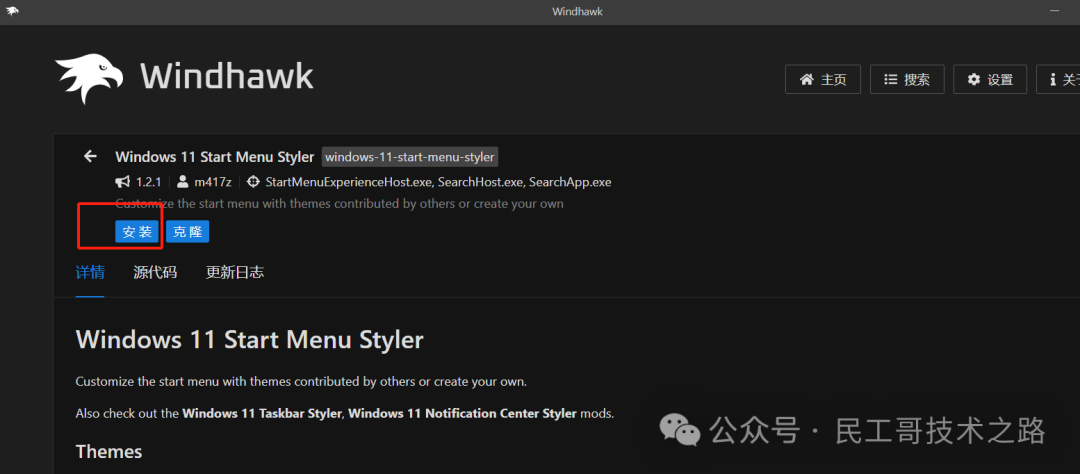Switch to the 更新日志 changelog tab

pos(235,272)
